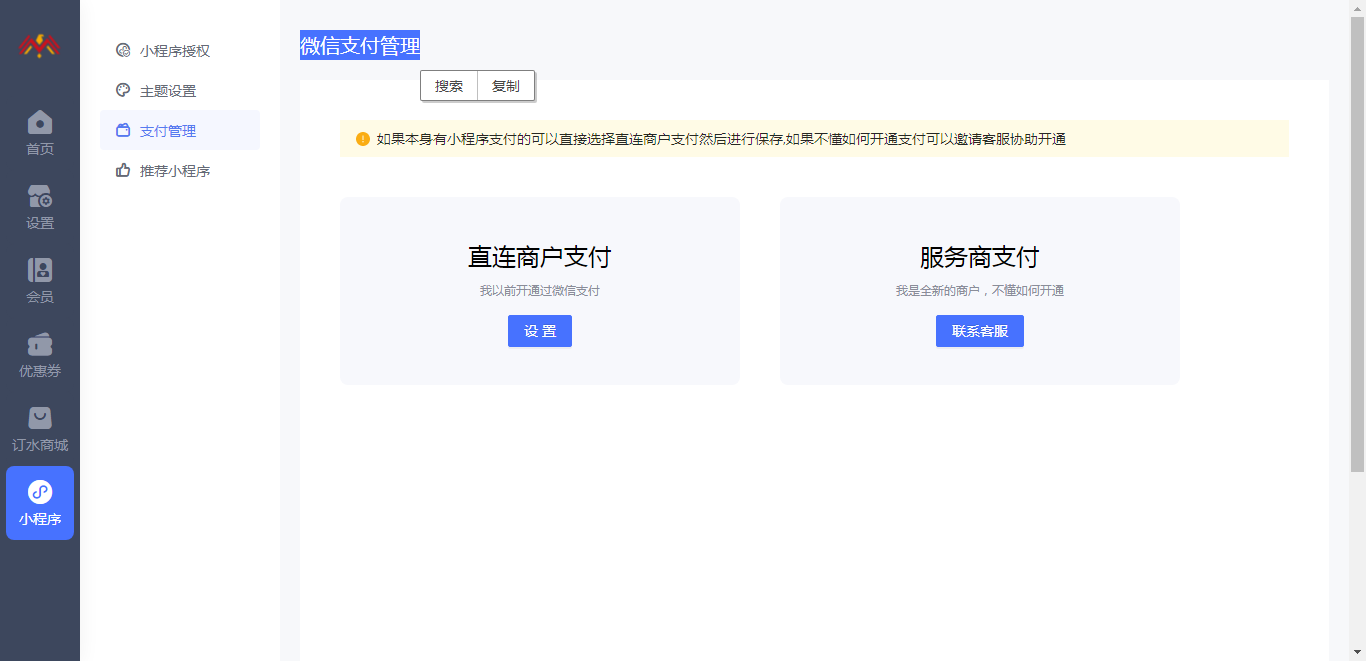Image resolution: width=1366 pixels, height=661 pixels.
Task: Click the text 我以前开通过微信支付
Action: coord(540,291)
